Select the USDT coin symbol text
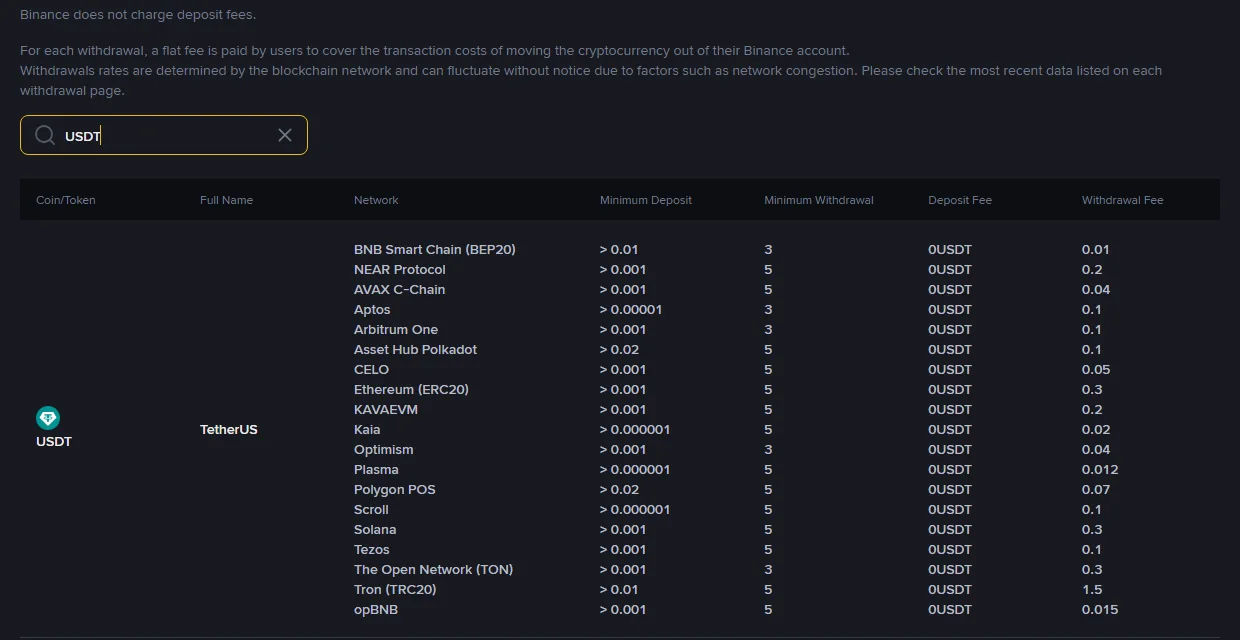This screenshot has height=640, width=1240. (54, 441)
